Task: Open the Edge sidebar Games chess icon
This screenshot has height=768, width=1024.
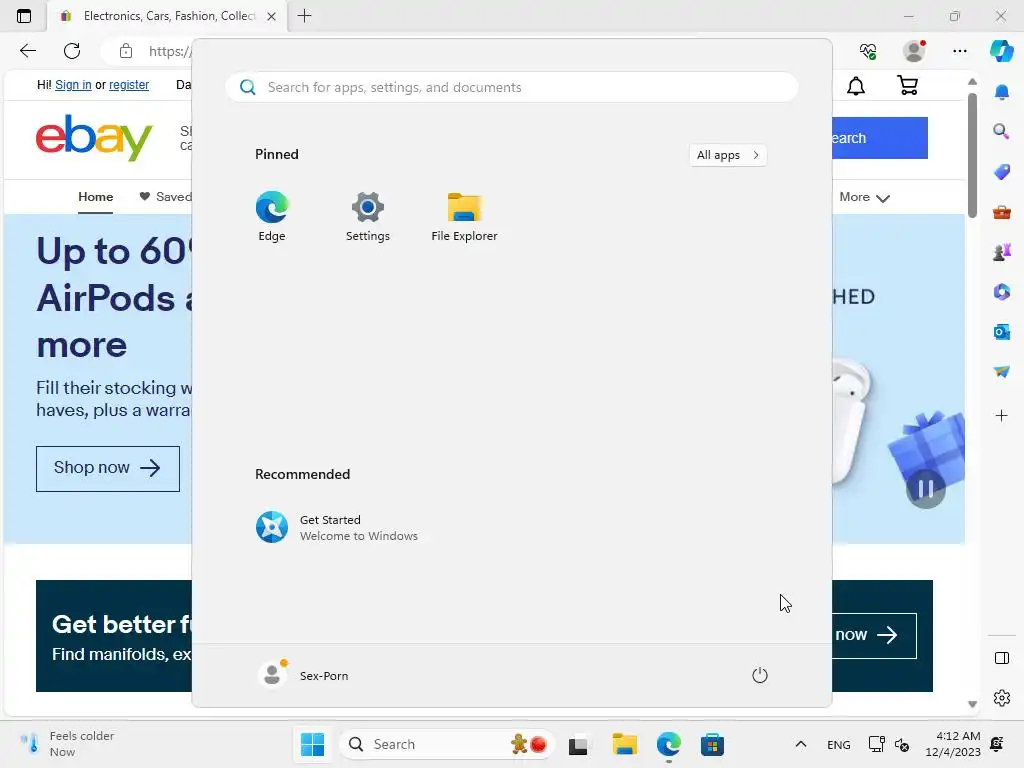Action: [1001, 252]
